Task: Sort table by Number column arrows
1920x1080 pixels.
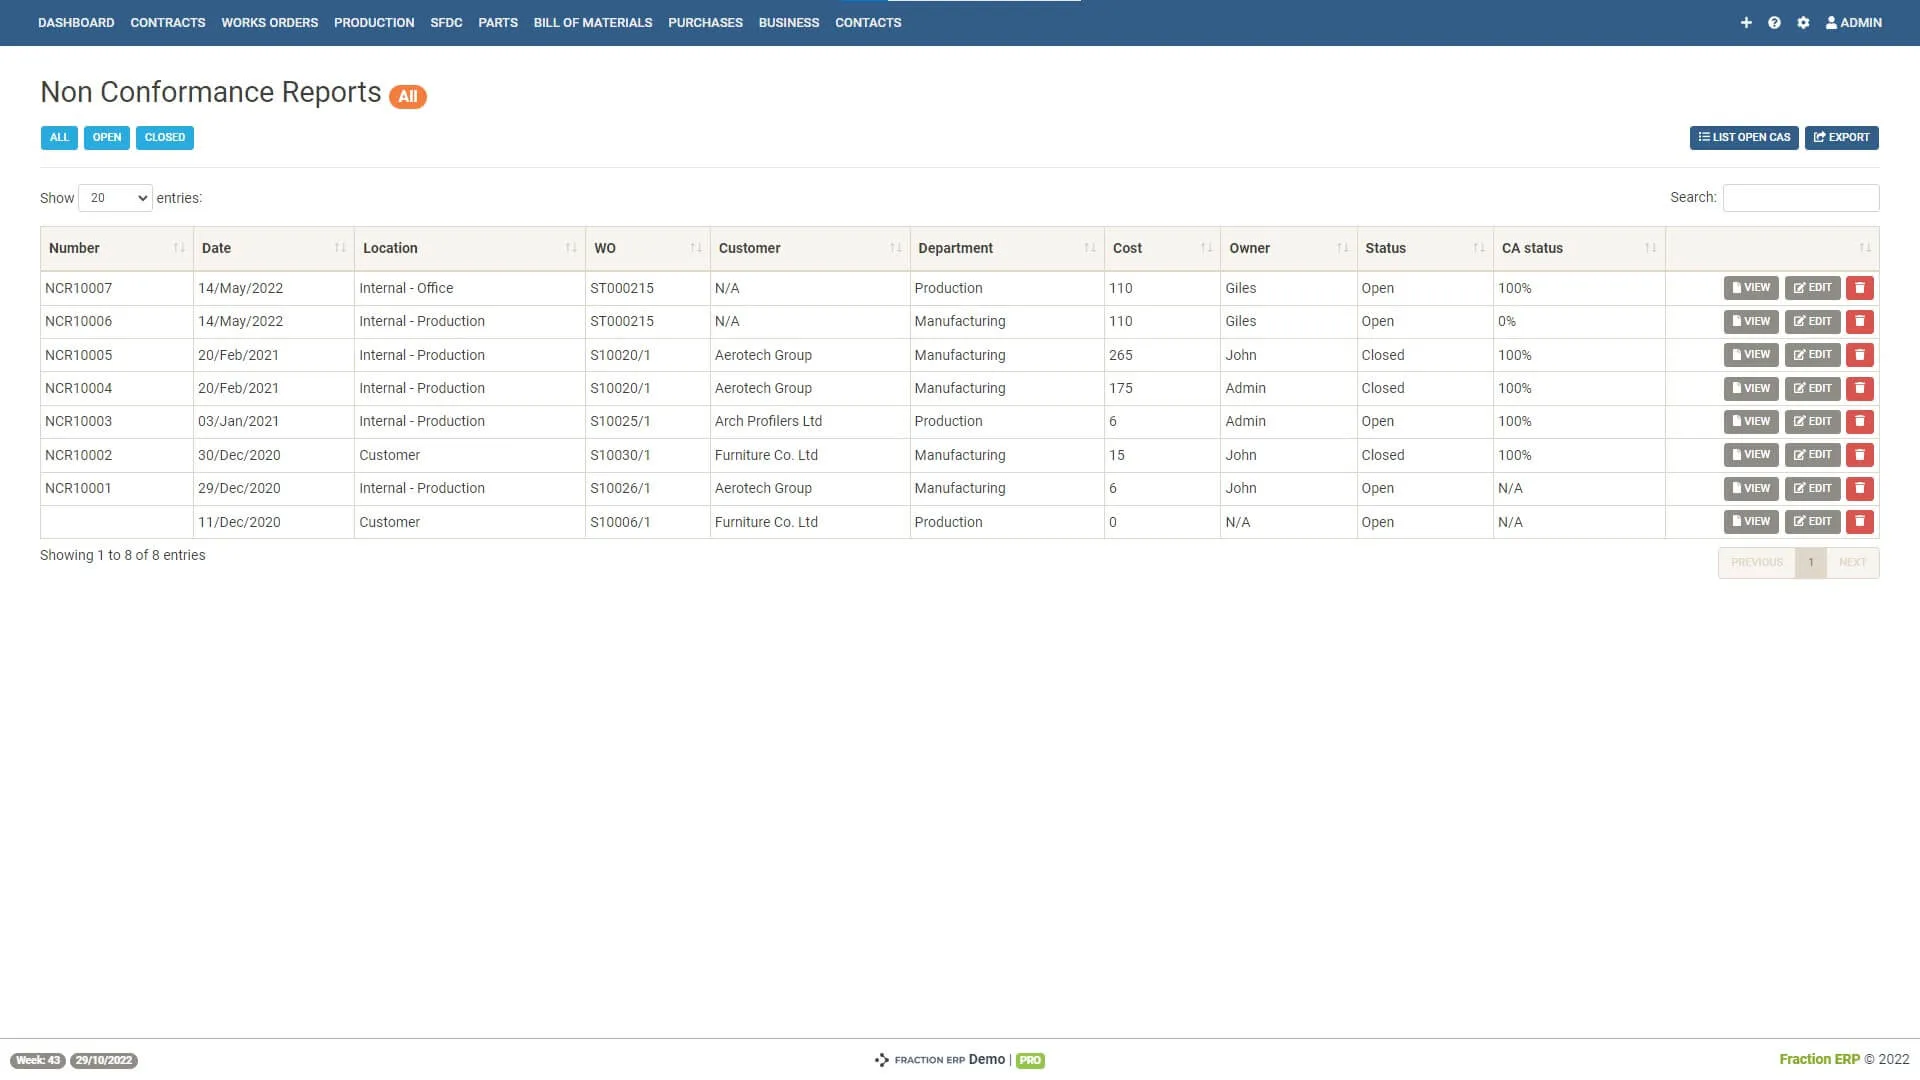Action: pyautogui.click(x=179, y=248)
